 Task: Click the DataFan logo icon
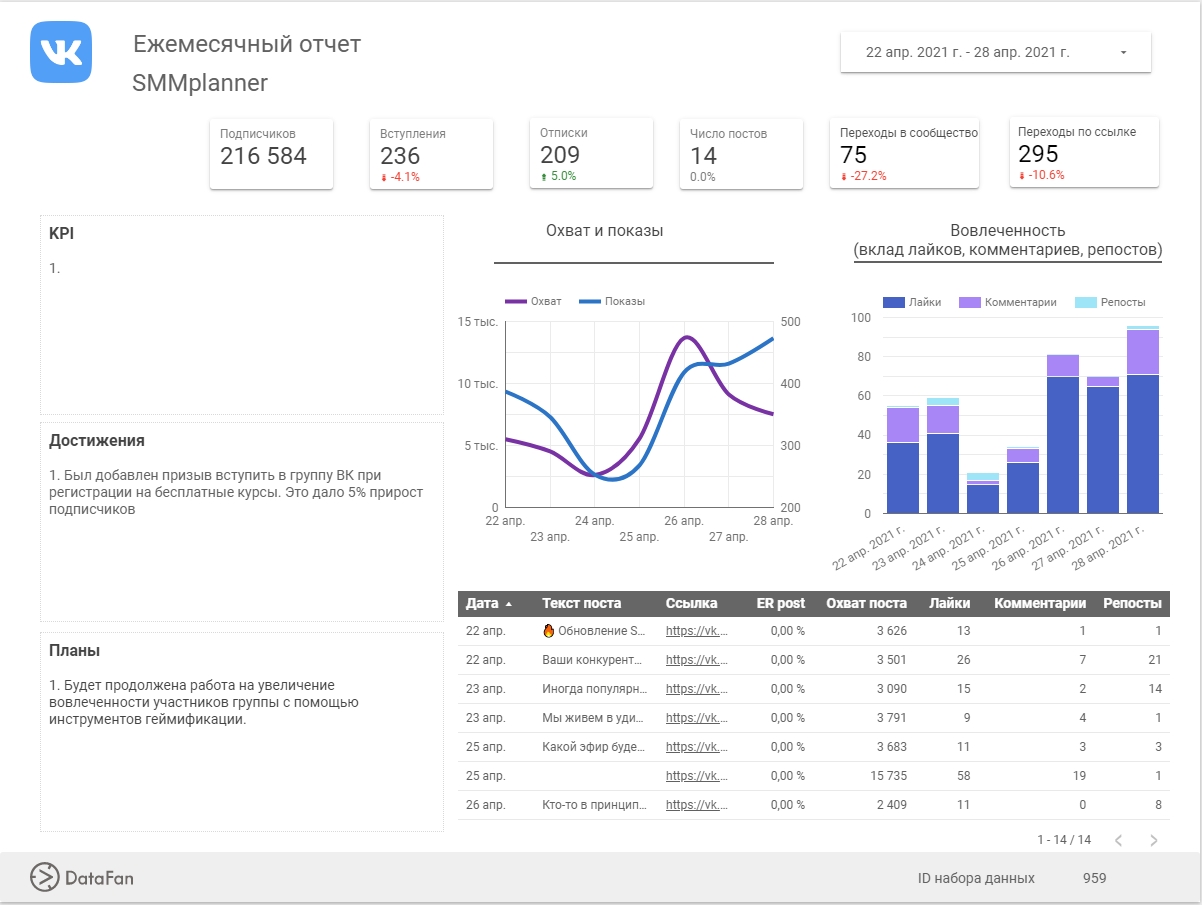pyautogui.click(x=45, y=877)
